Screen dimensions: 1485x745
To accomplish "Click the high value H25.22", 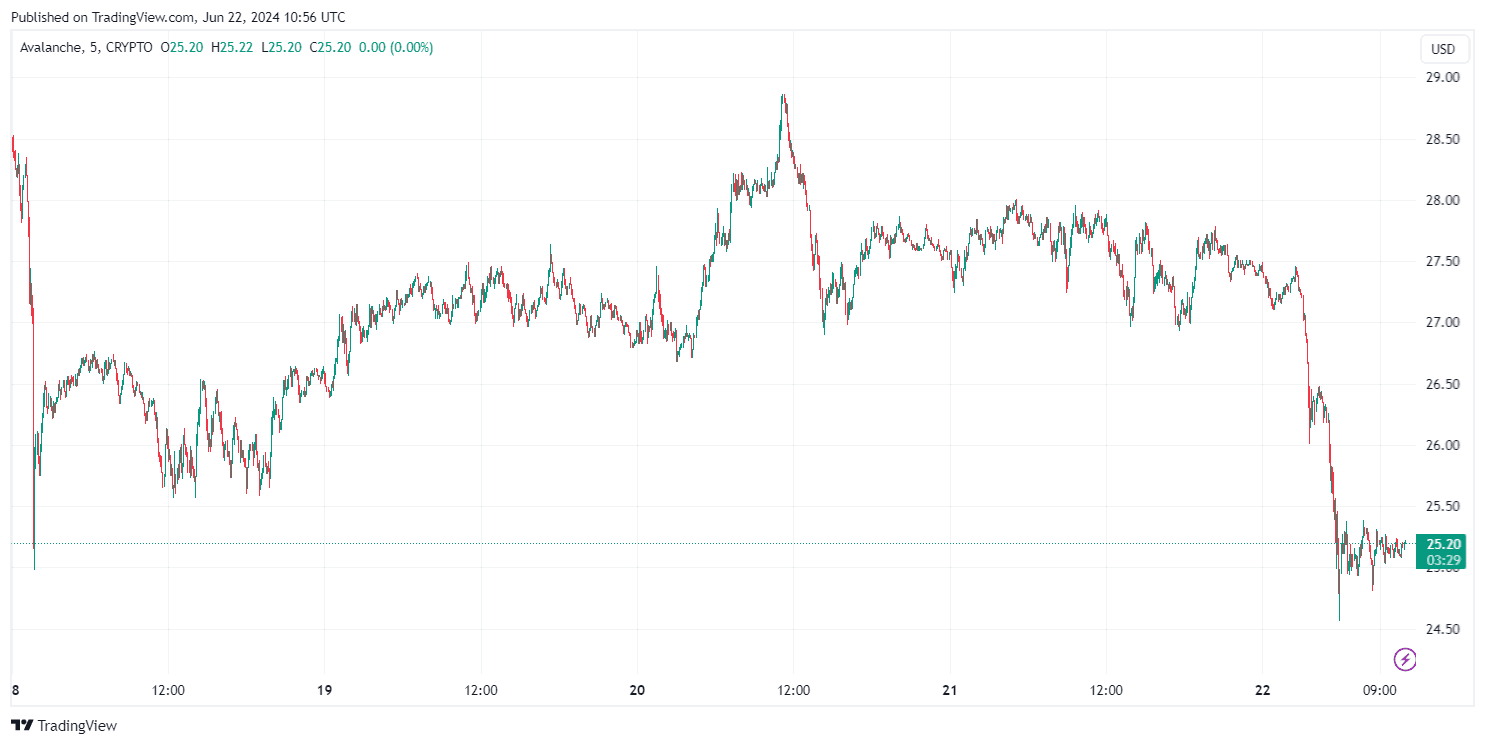I will (x=232, y=47).
